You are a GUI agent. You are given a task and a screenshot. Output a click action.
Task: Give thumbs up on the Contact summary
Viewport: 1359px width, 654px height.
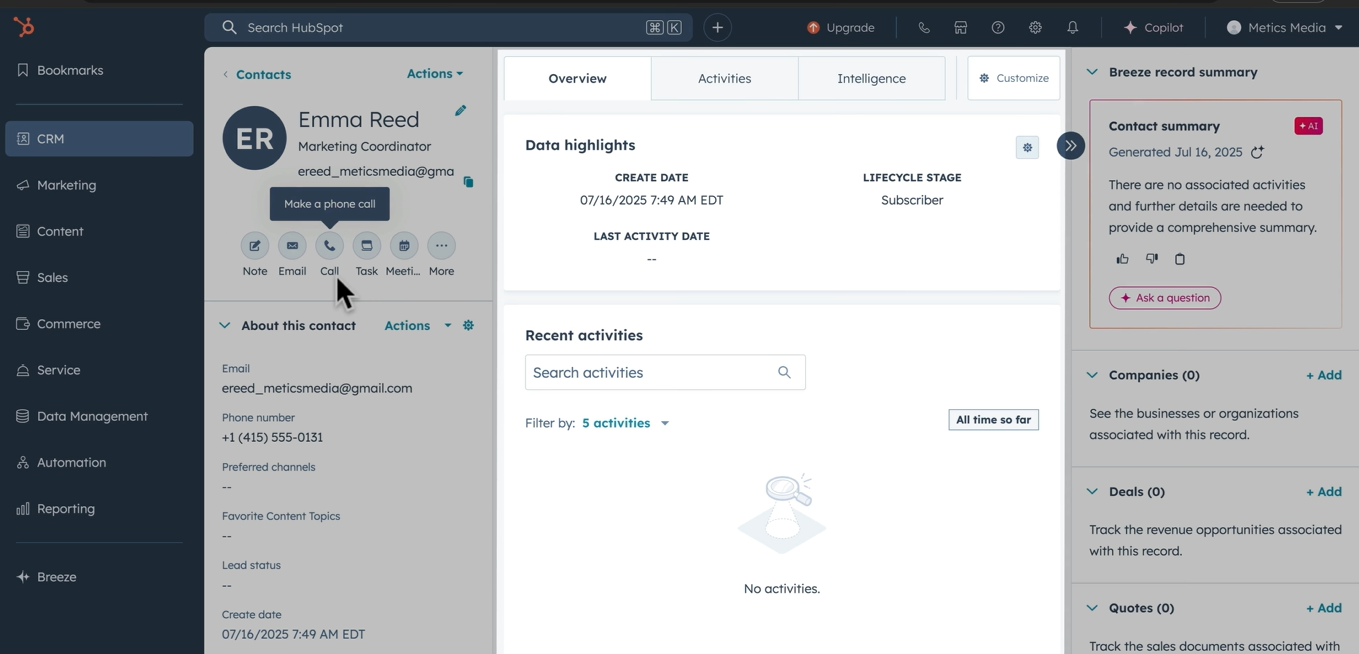point(1122,258)
